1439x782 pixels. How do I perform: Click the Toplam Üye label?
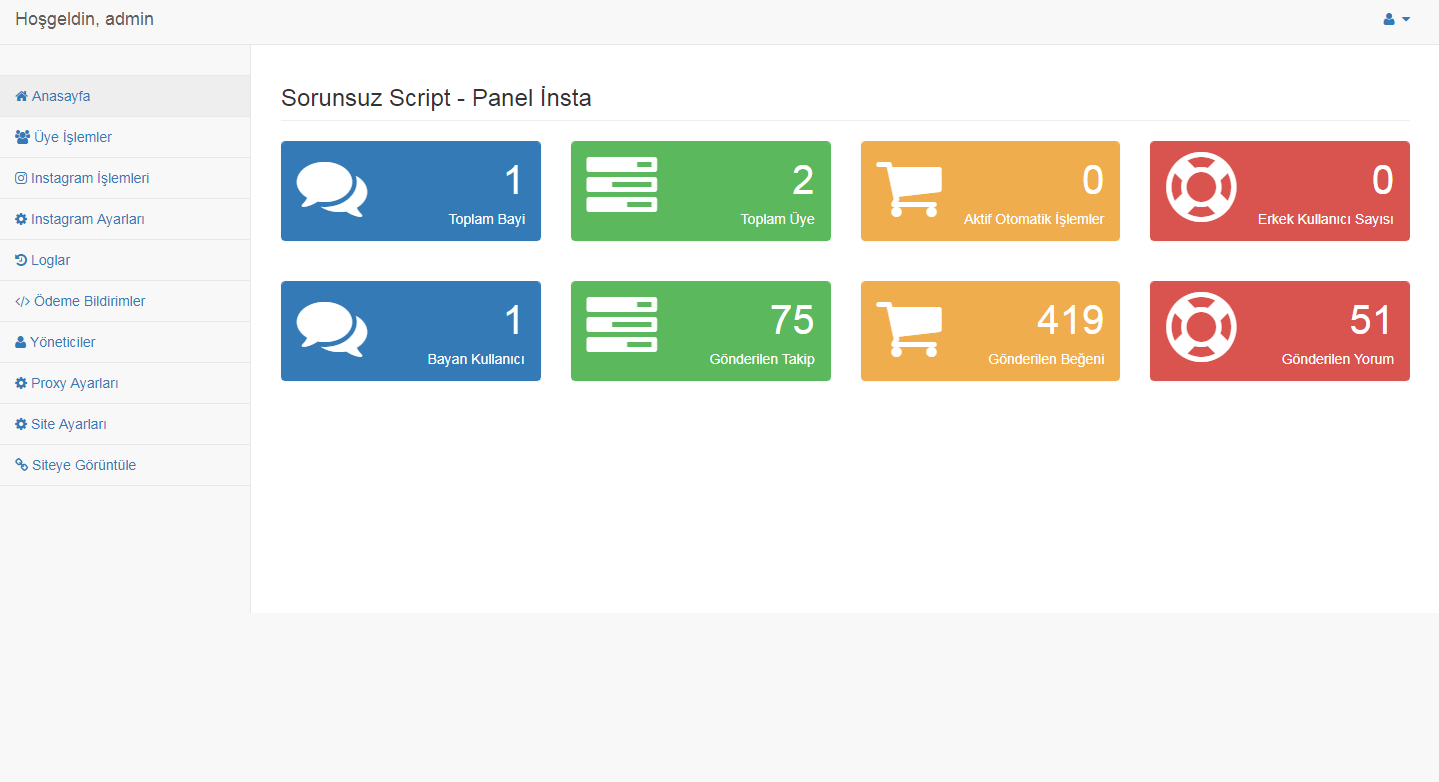[778, 219]
